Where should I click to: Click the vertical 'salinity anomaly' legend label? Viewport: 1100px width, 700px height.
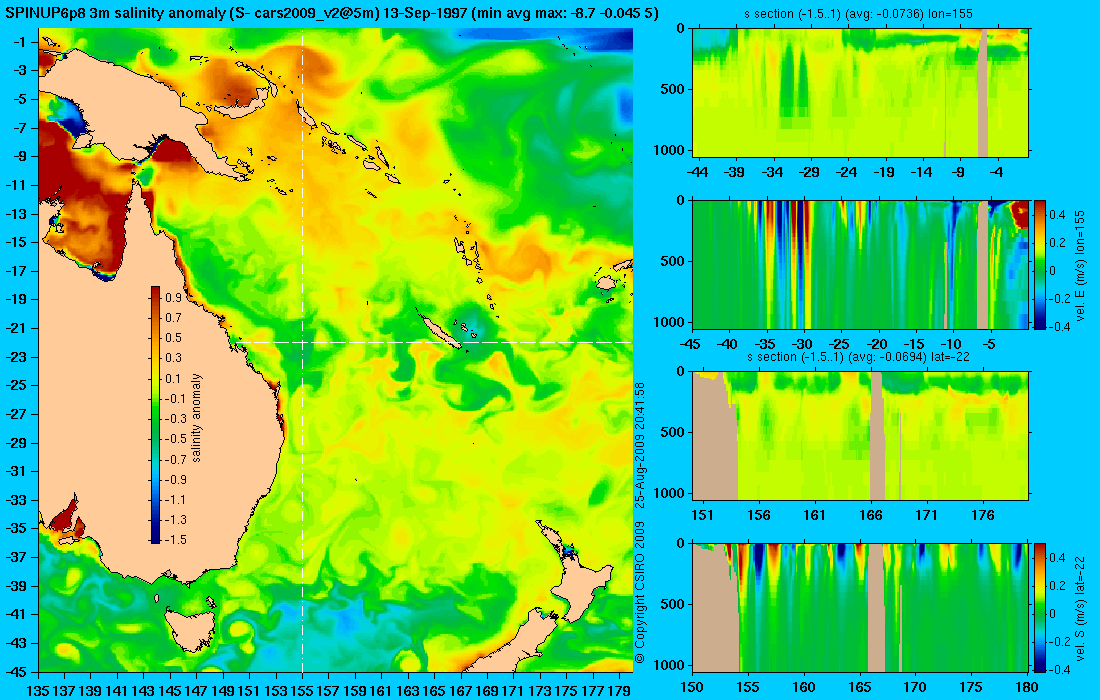pos(196,417)
